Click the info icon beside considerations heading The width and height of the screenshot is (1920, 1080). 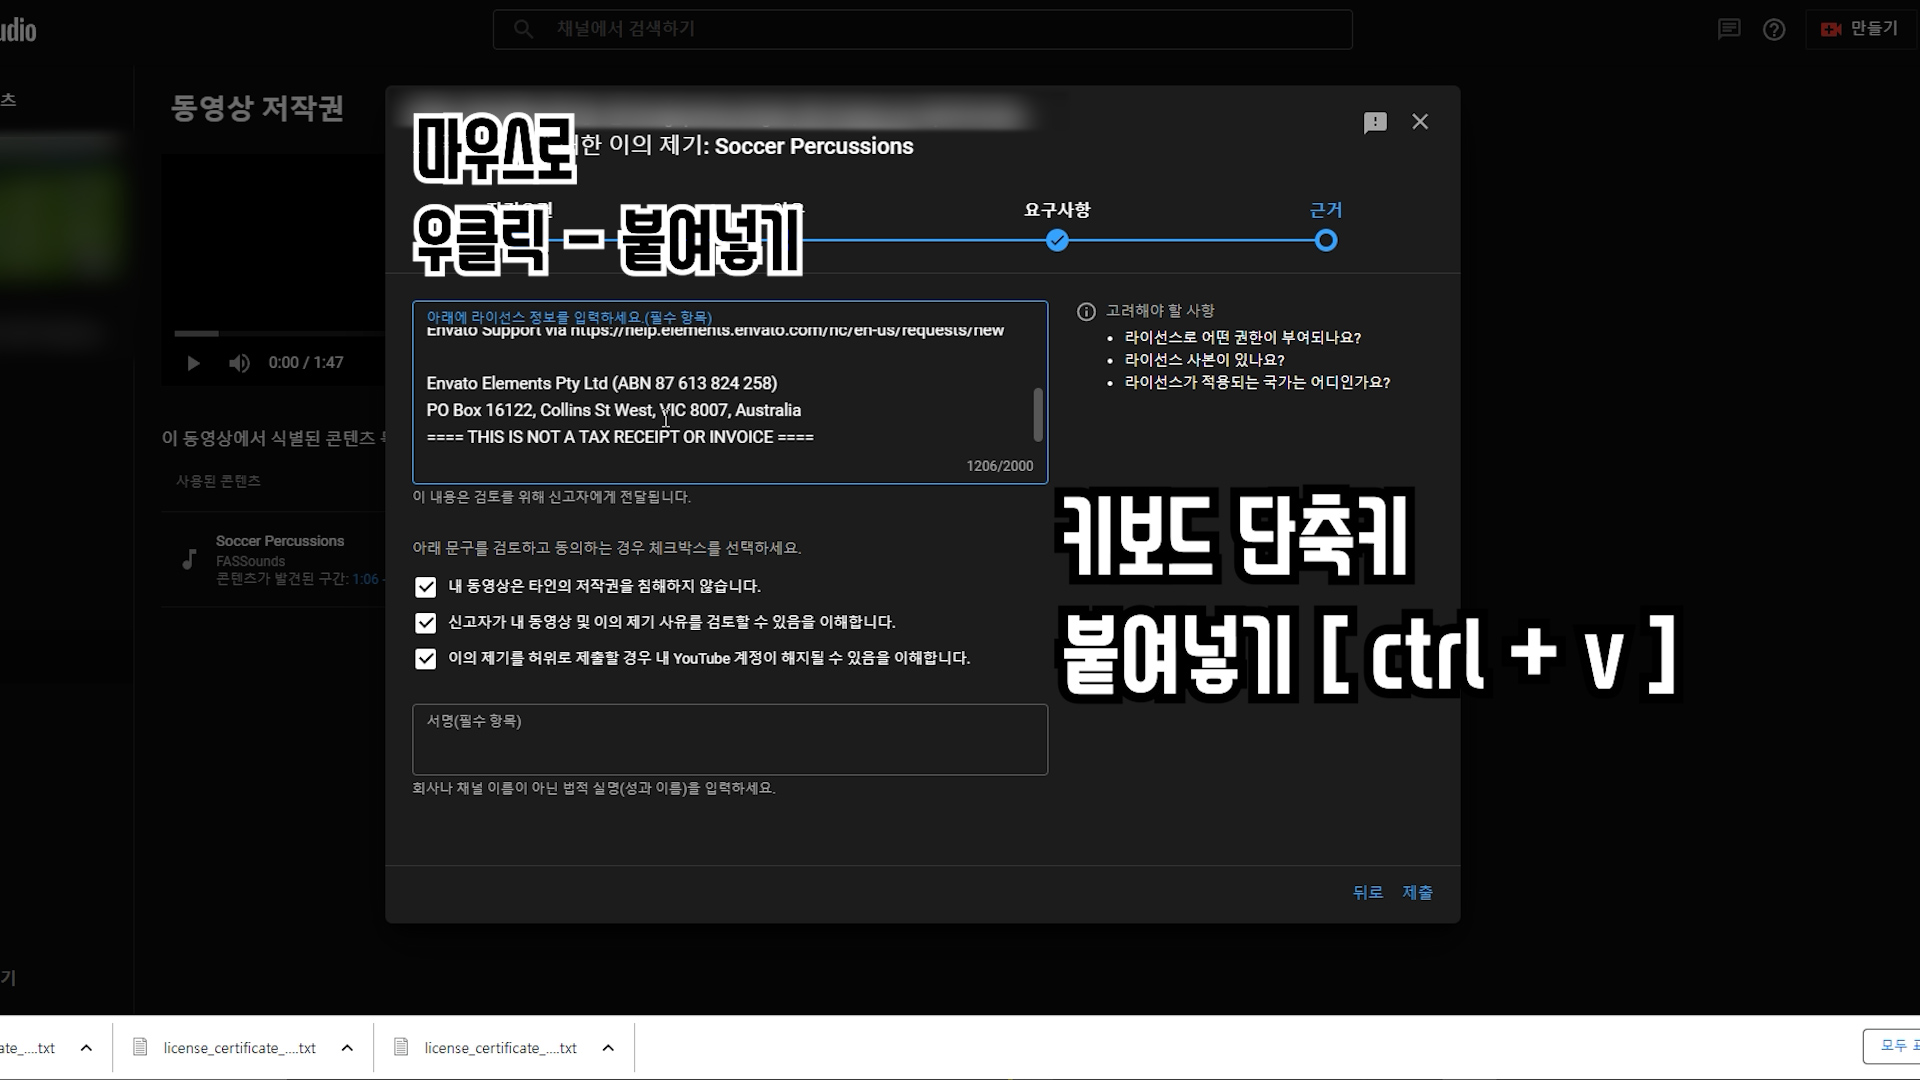pyautogui.click(x=1086, y=312)
